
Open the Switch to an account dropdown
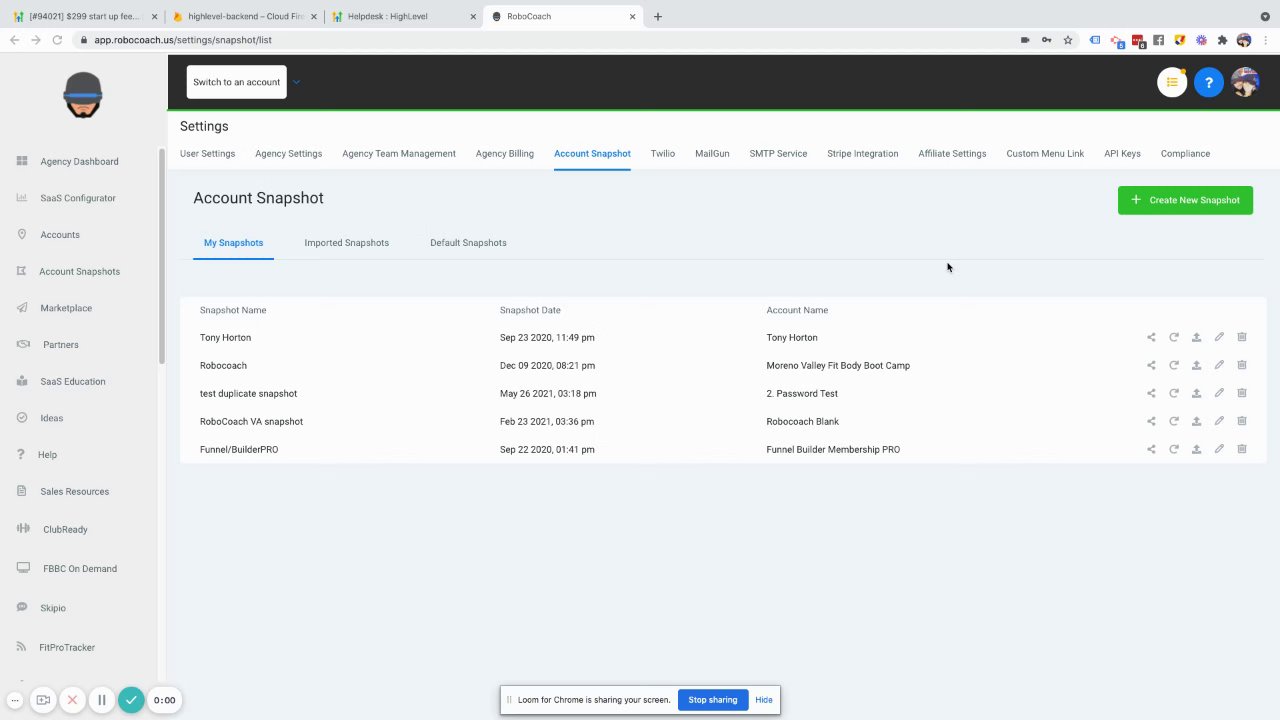pyautogui.click(x=237, y=82)
